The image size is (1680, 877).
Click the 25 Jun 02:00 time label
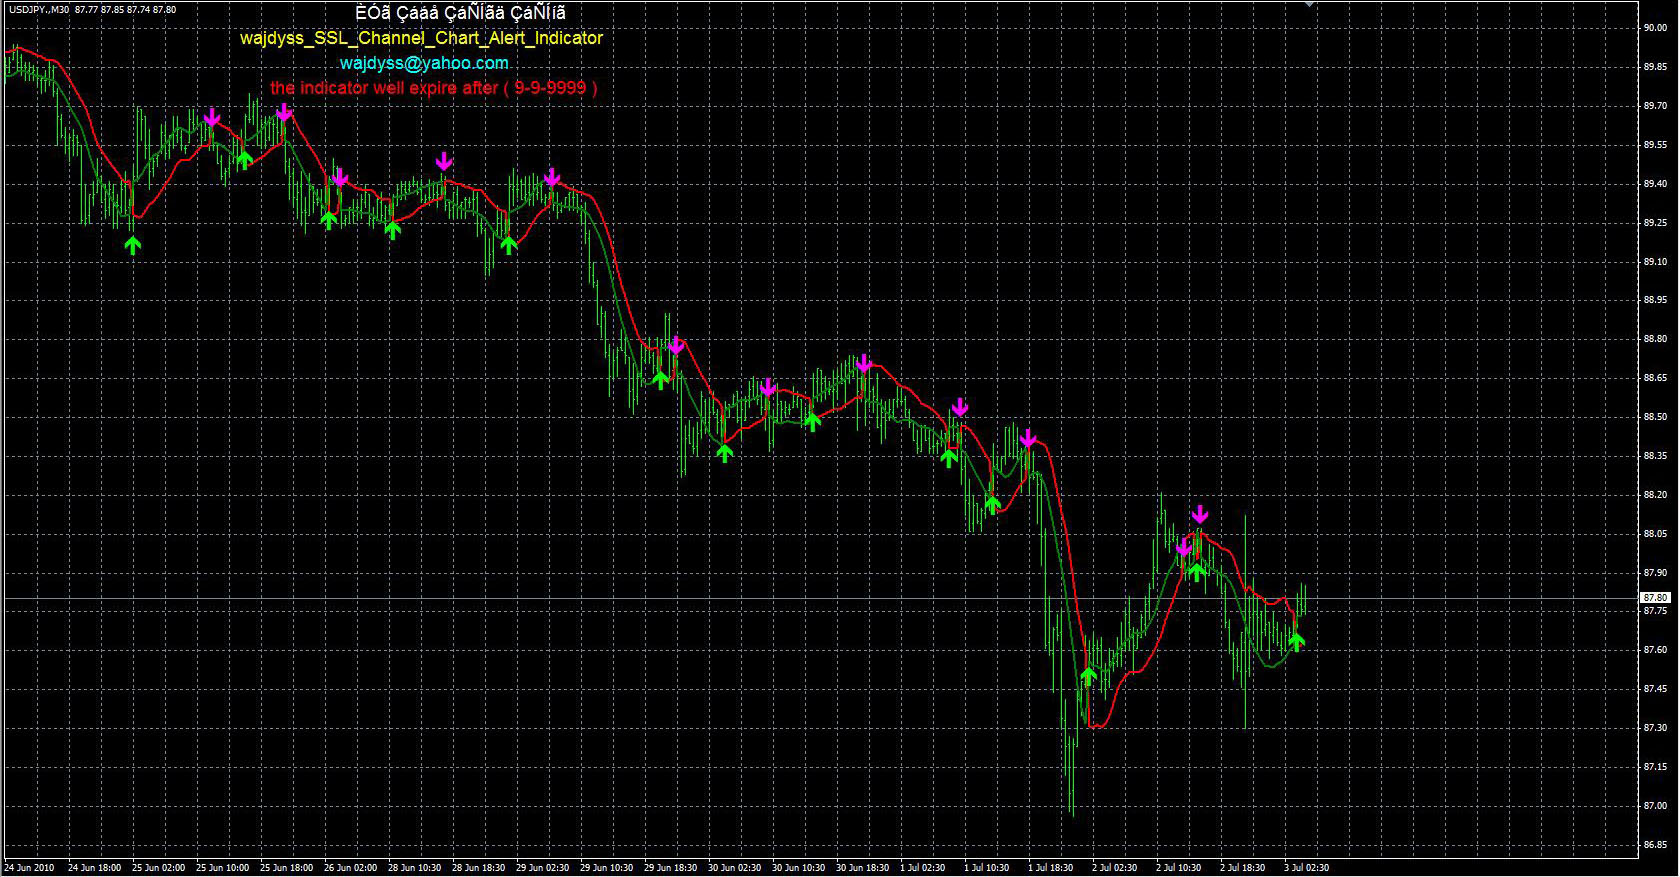(x=158, y=868)
